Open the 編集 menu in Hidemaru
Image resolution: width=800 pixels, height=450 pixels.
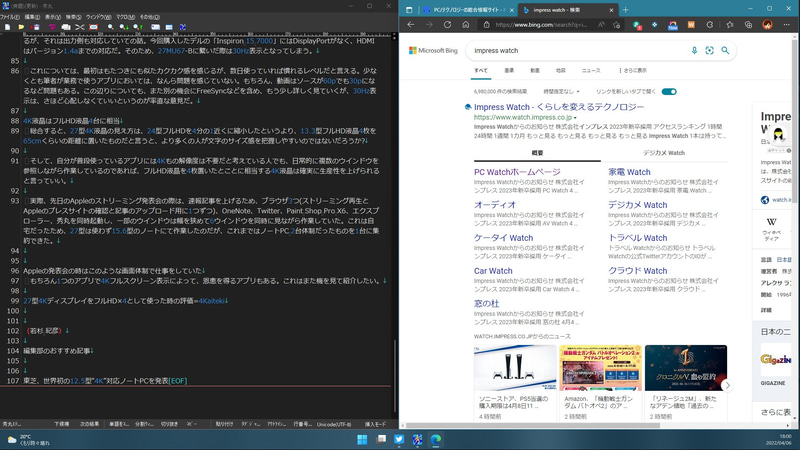point(32,17)
